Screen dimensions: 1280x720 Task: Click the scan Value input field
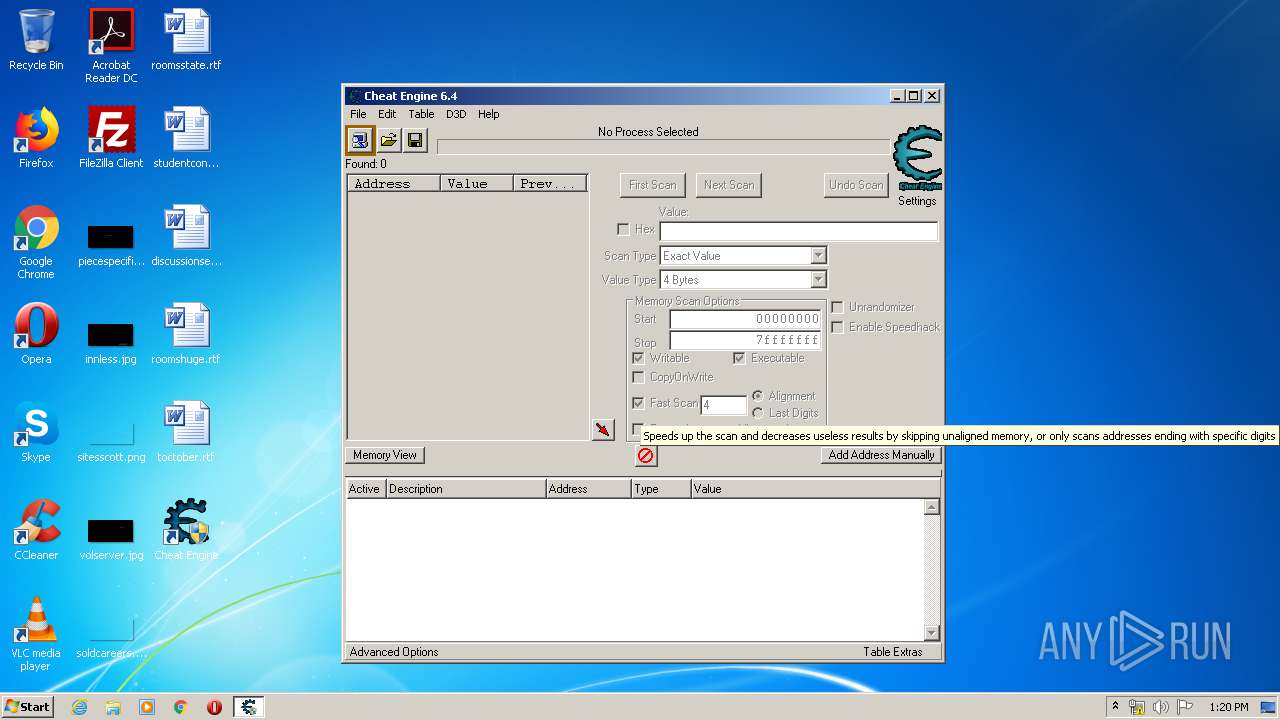798,231
